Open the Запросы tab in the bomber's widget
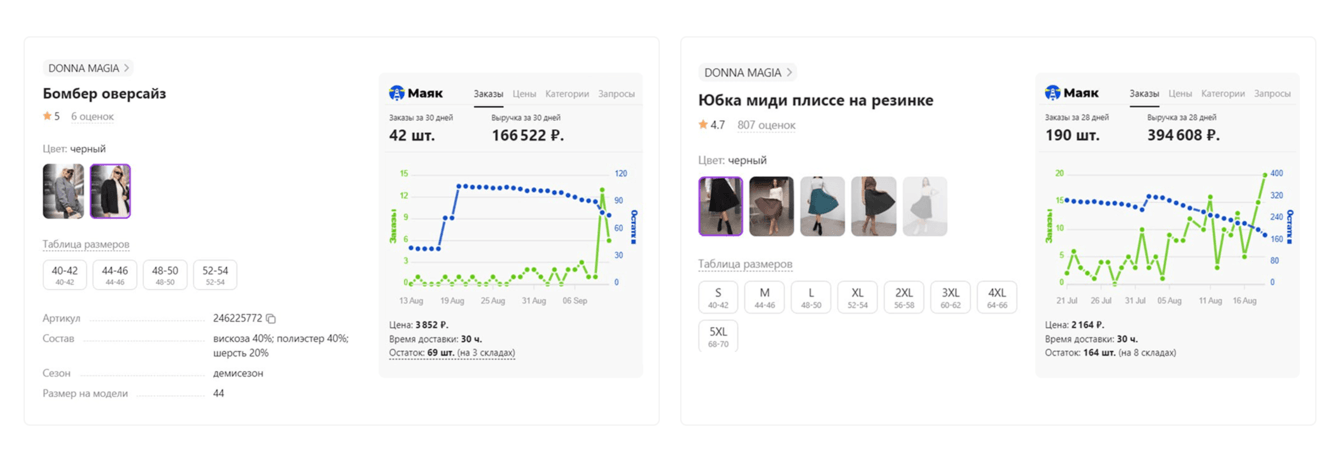1340x462 pixels. (616, 94)
